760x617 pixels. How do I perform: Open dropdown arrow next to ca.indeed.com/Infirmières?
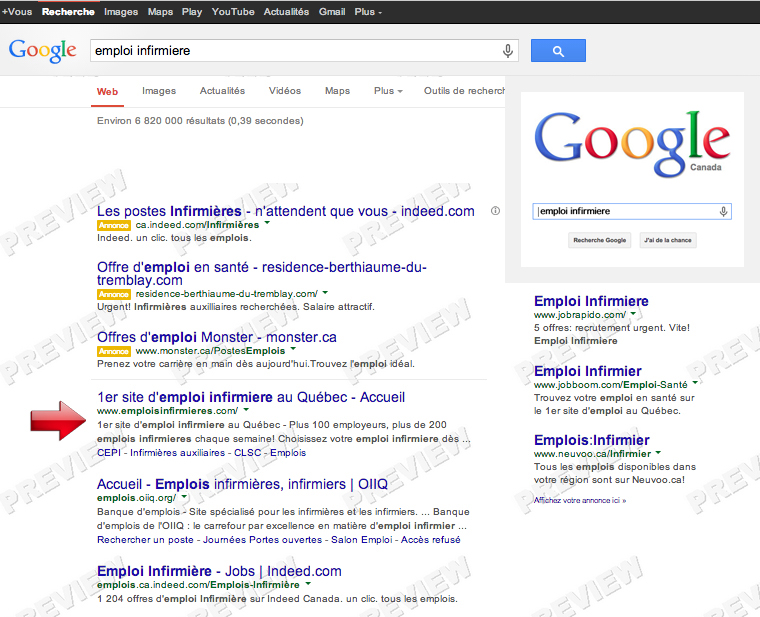[267, 224]
